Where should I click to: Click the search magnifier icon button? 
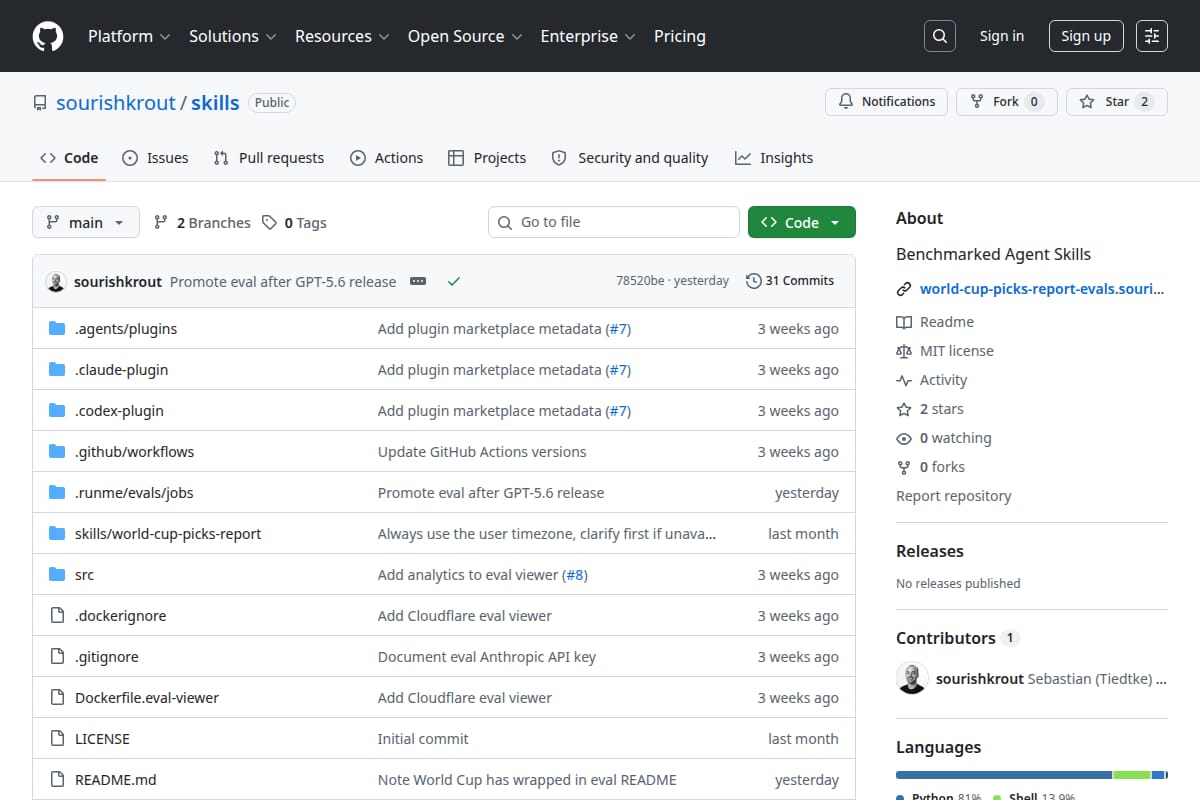point(940,36)
